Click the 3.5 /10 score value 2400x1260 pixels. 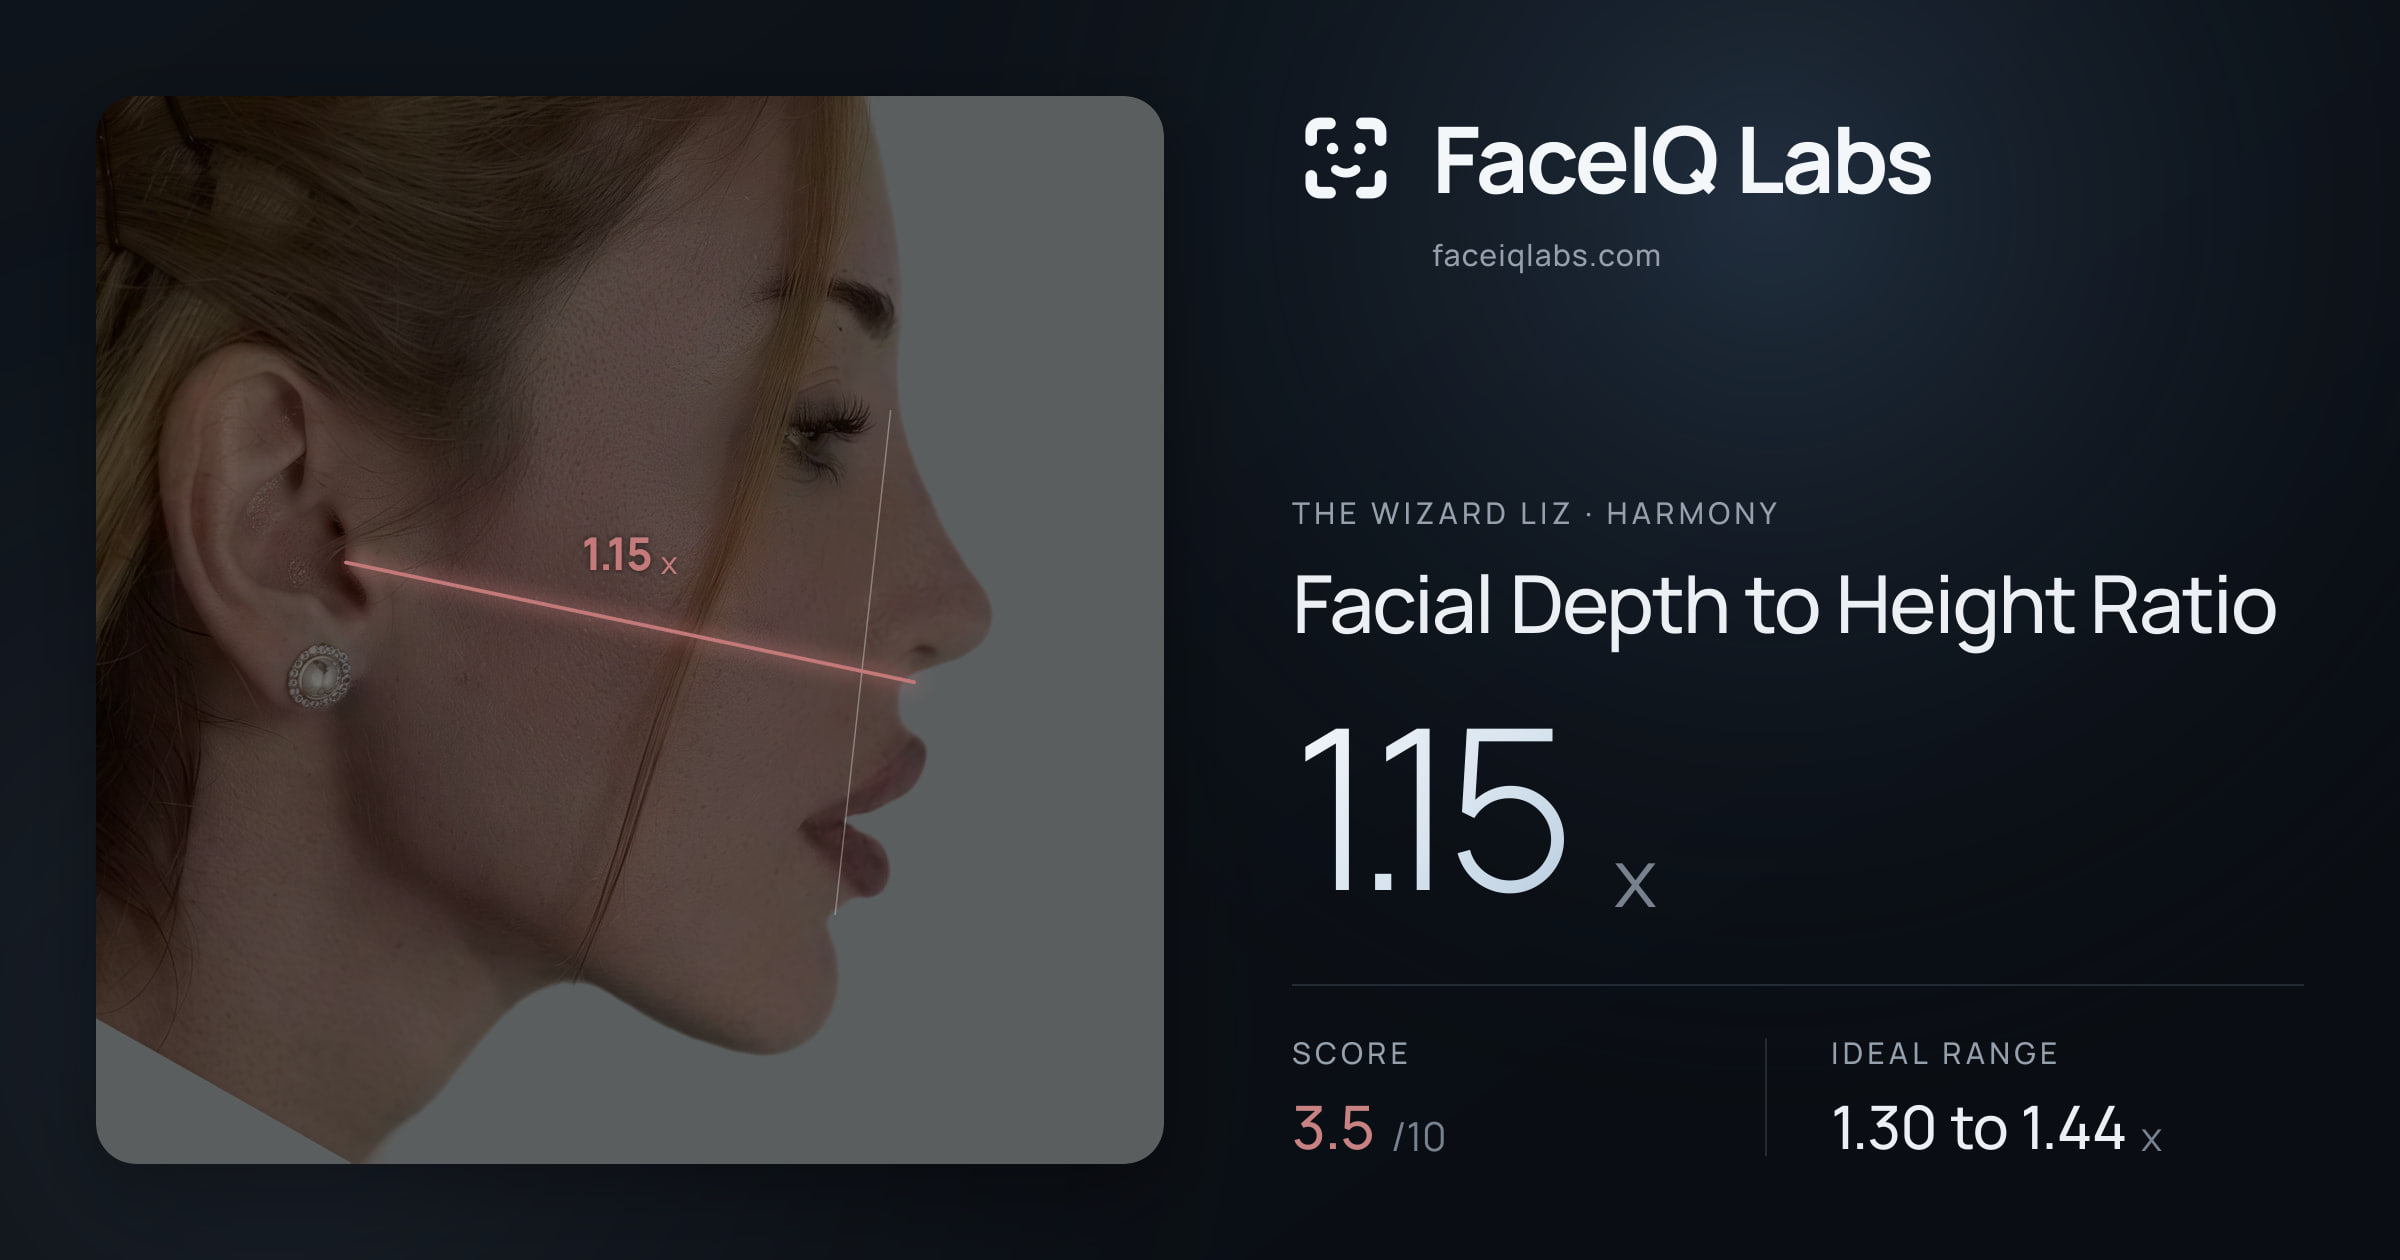click(1368, 1130)
